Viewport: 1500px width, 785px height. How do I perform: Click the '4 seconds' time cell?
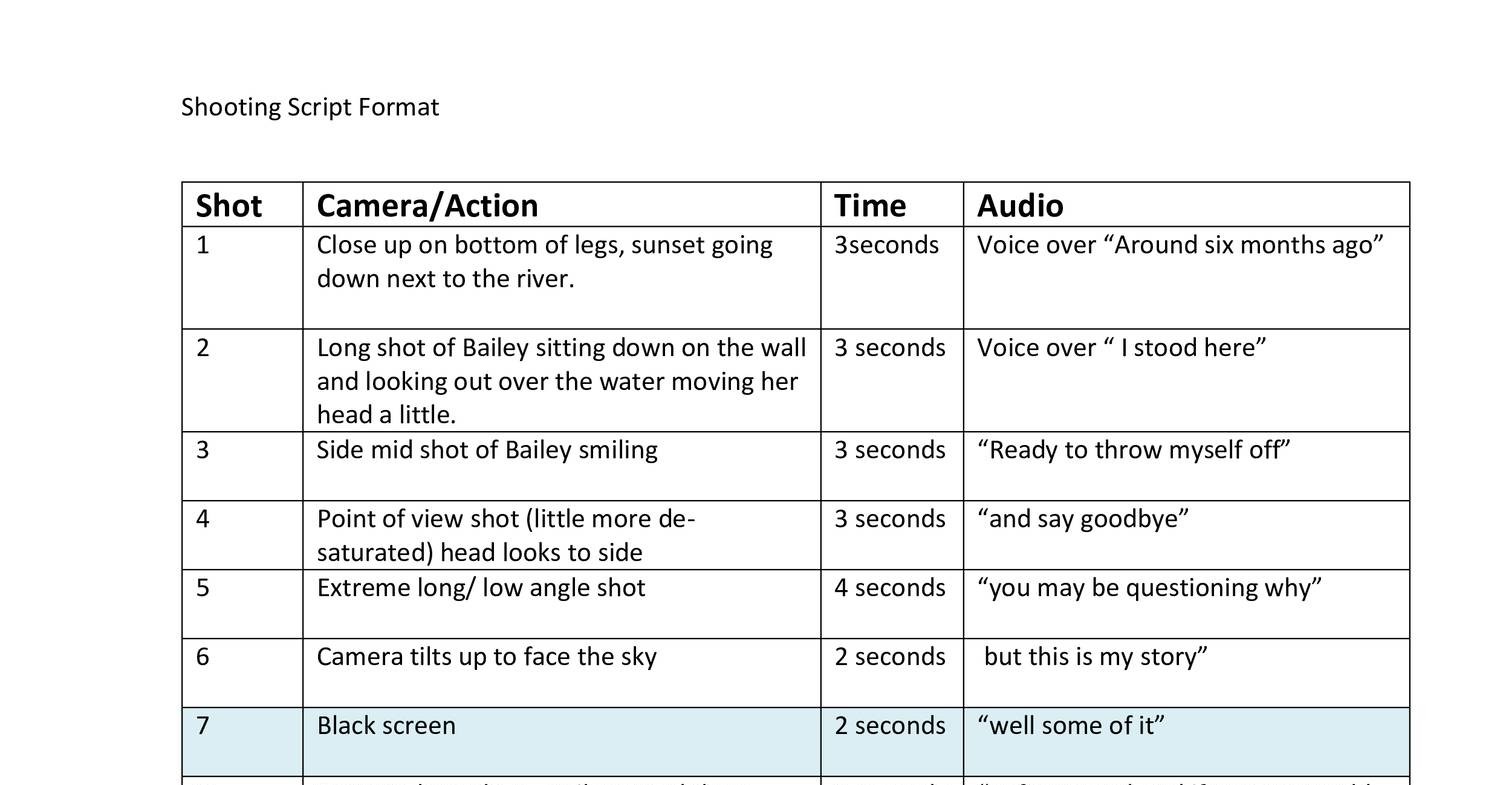point(890,587)
